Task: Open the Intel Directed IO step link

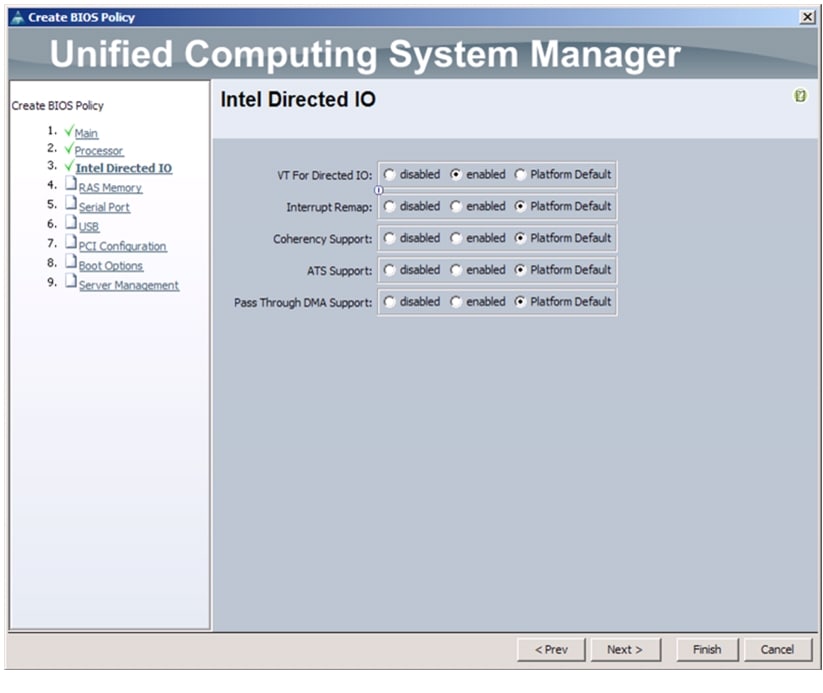Action: coord(124,169)
